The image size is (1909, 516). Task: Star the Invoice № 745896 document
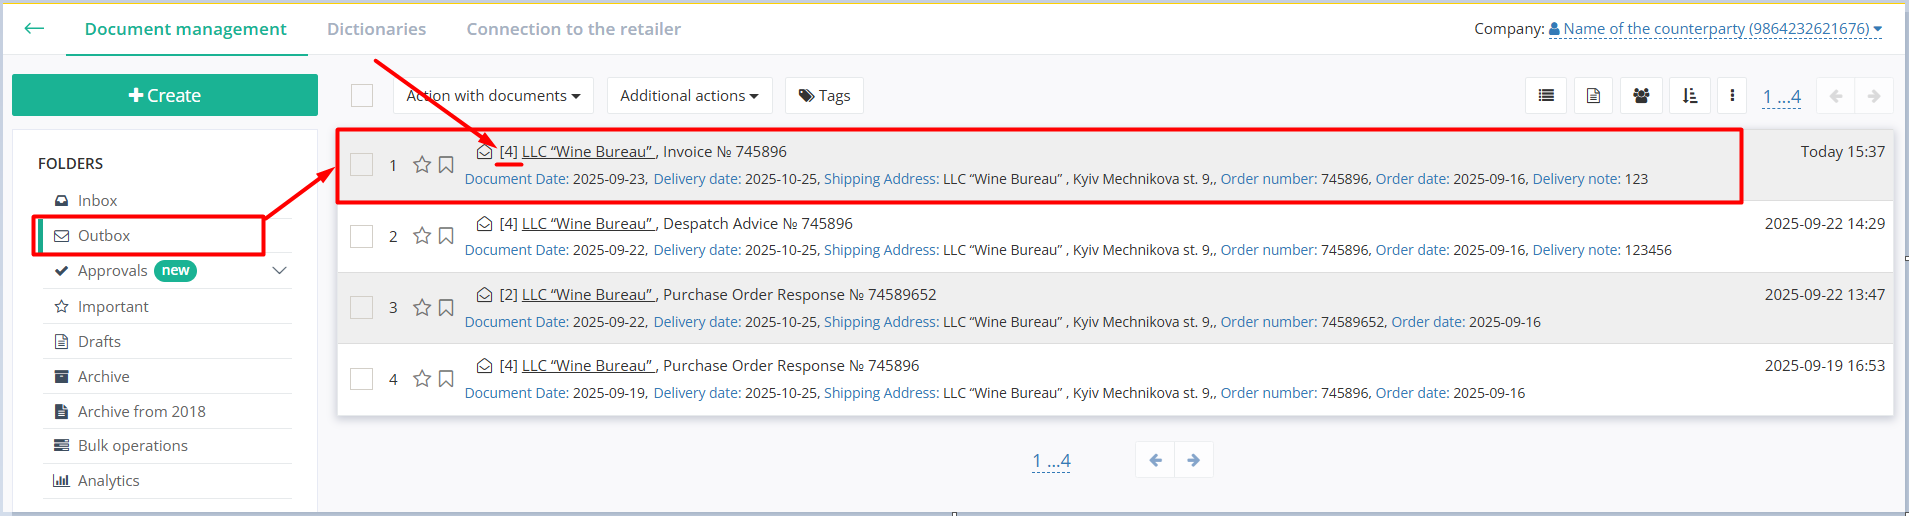click(422, 164)
